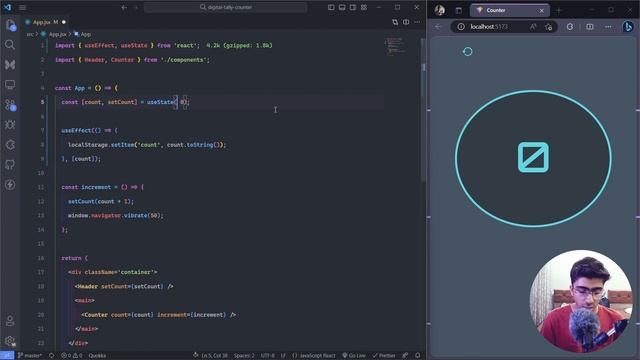Open browser Settings and more menu
This screenshot has width=640, height=360.
pos(608,27)
